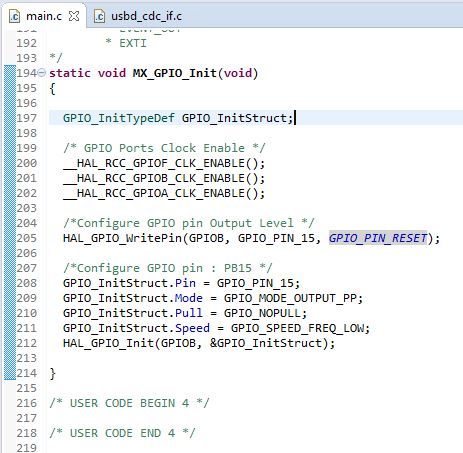Click the GPIO_InitStruct.Mode field name
This screenshot has width=463, height=453.
tap(189, 298)
